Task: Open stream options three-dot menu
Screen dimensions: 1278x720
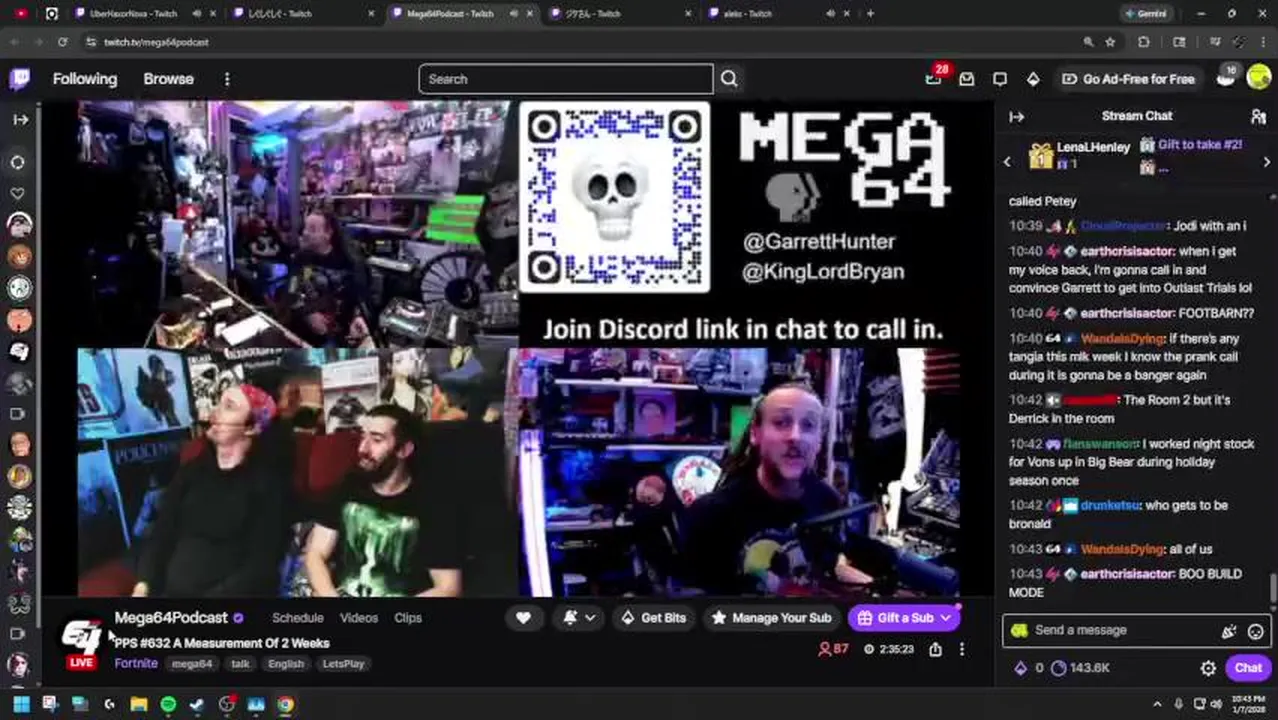Action: tap(962, 649)
